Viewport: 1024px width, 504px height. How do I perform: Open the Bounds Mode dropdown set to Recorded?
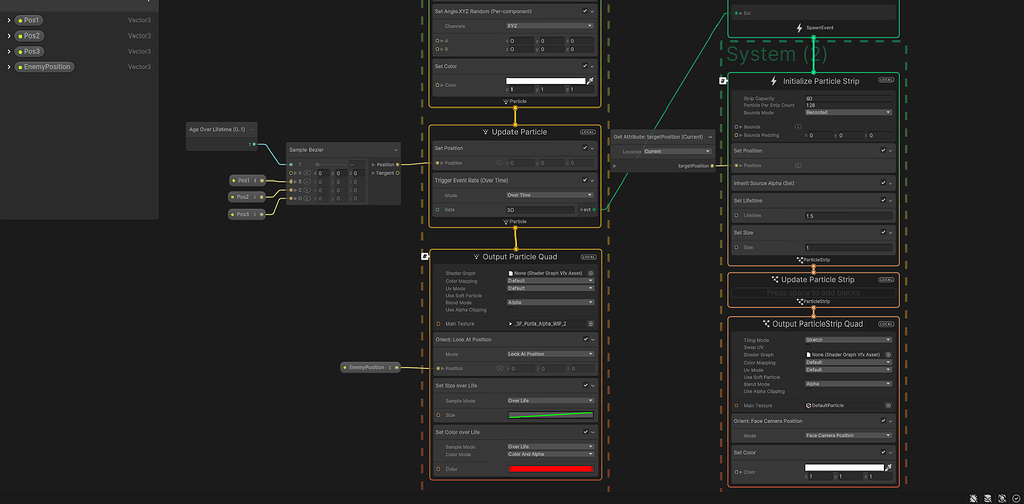pyautogui.click(x=848, y=112)
